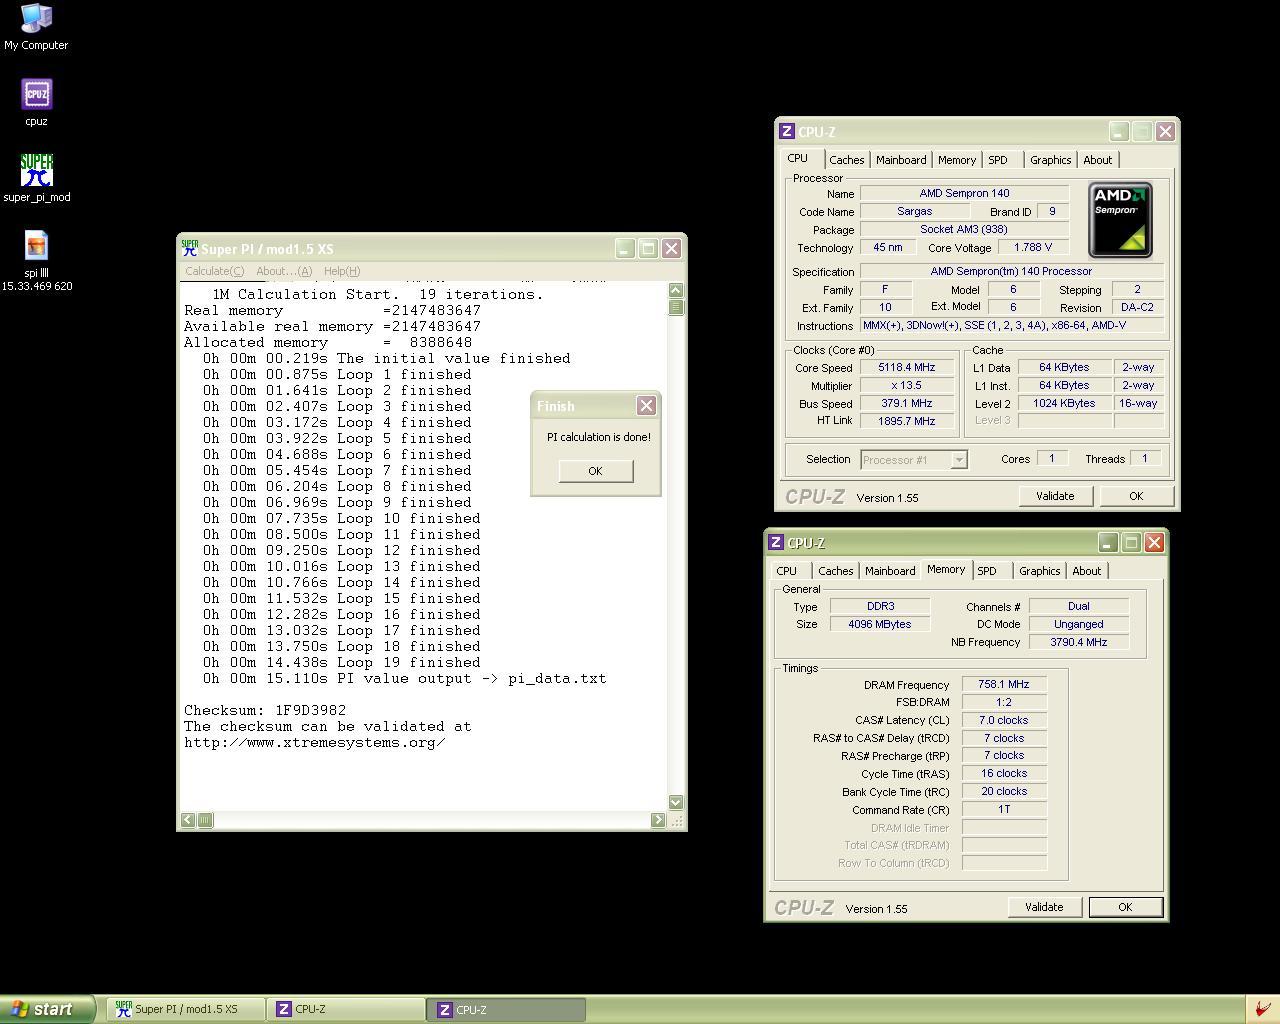
Task: Click OK in lower CPU-Z window
Action: tap(1125, 907)
